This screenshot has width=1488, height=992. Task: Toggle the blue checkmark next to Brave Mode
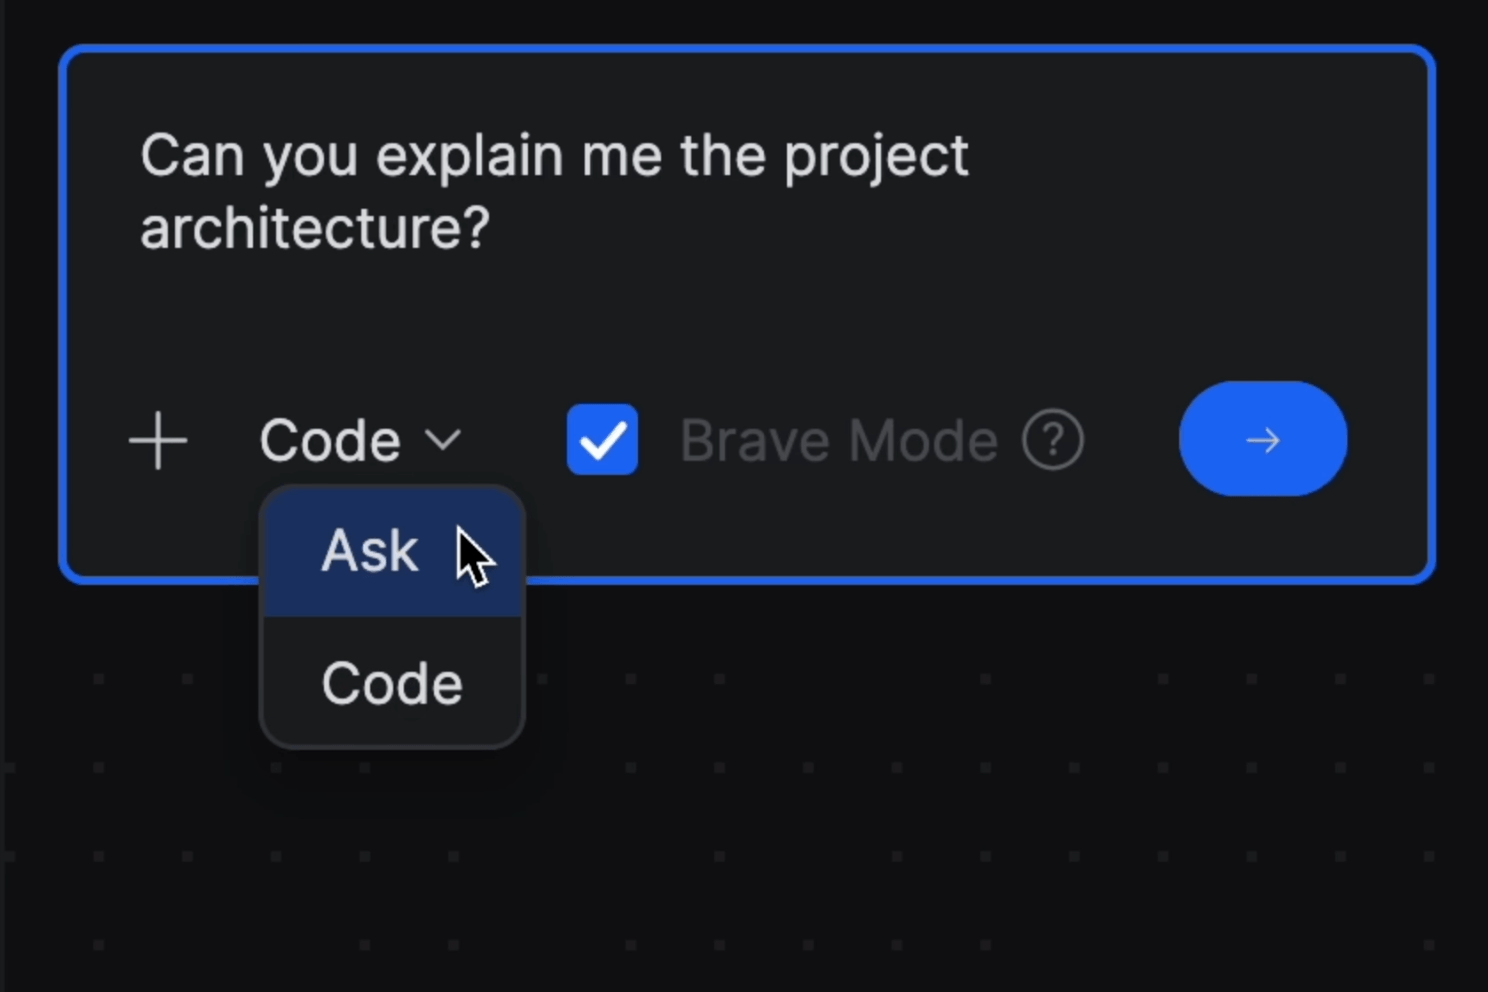point(601,439)
